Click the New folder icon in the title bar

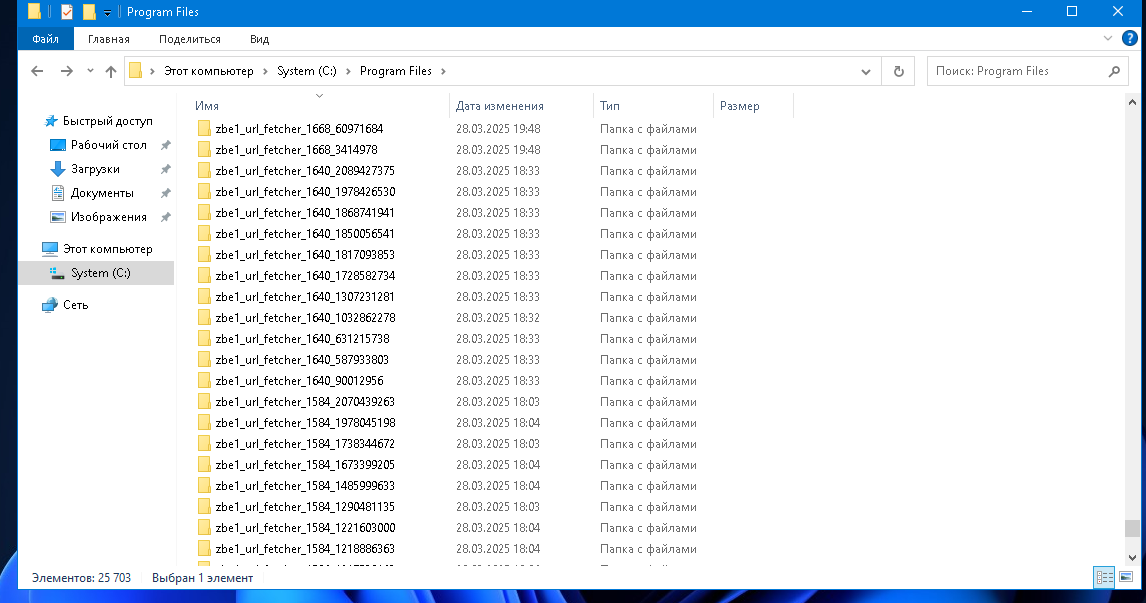[x=89, y=12]
